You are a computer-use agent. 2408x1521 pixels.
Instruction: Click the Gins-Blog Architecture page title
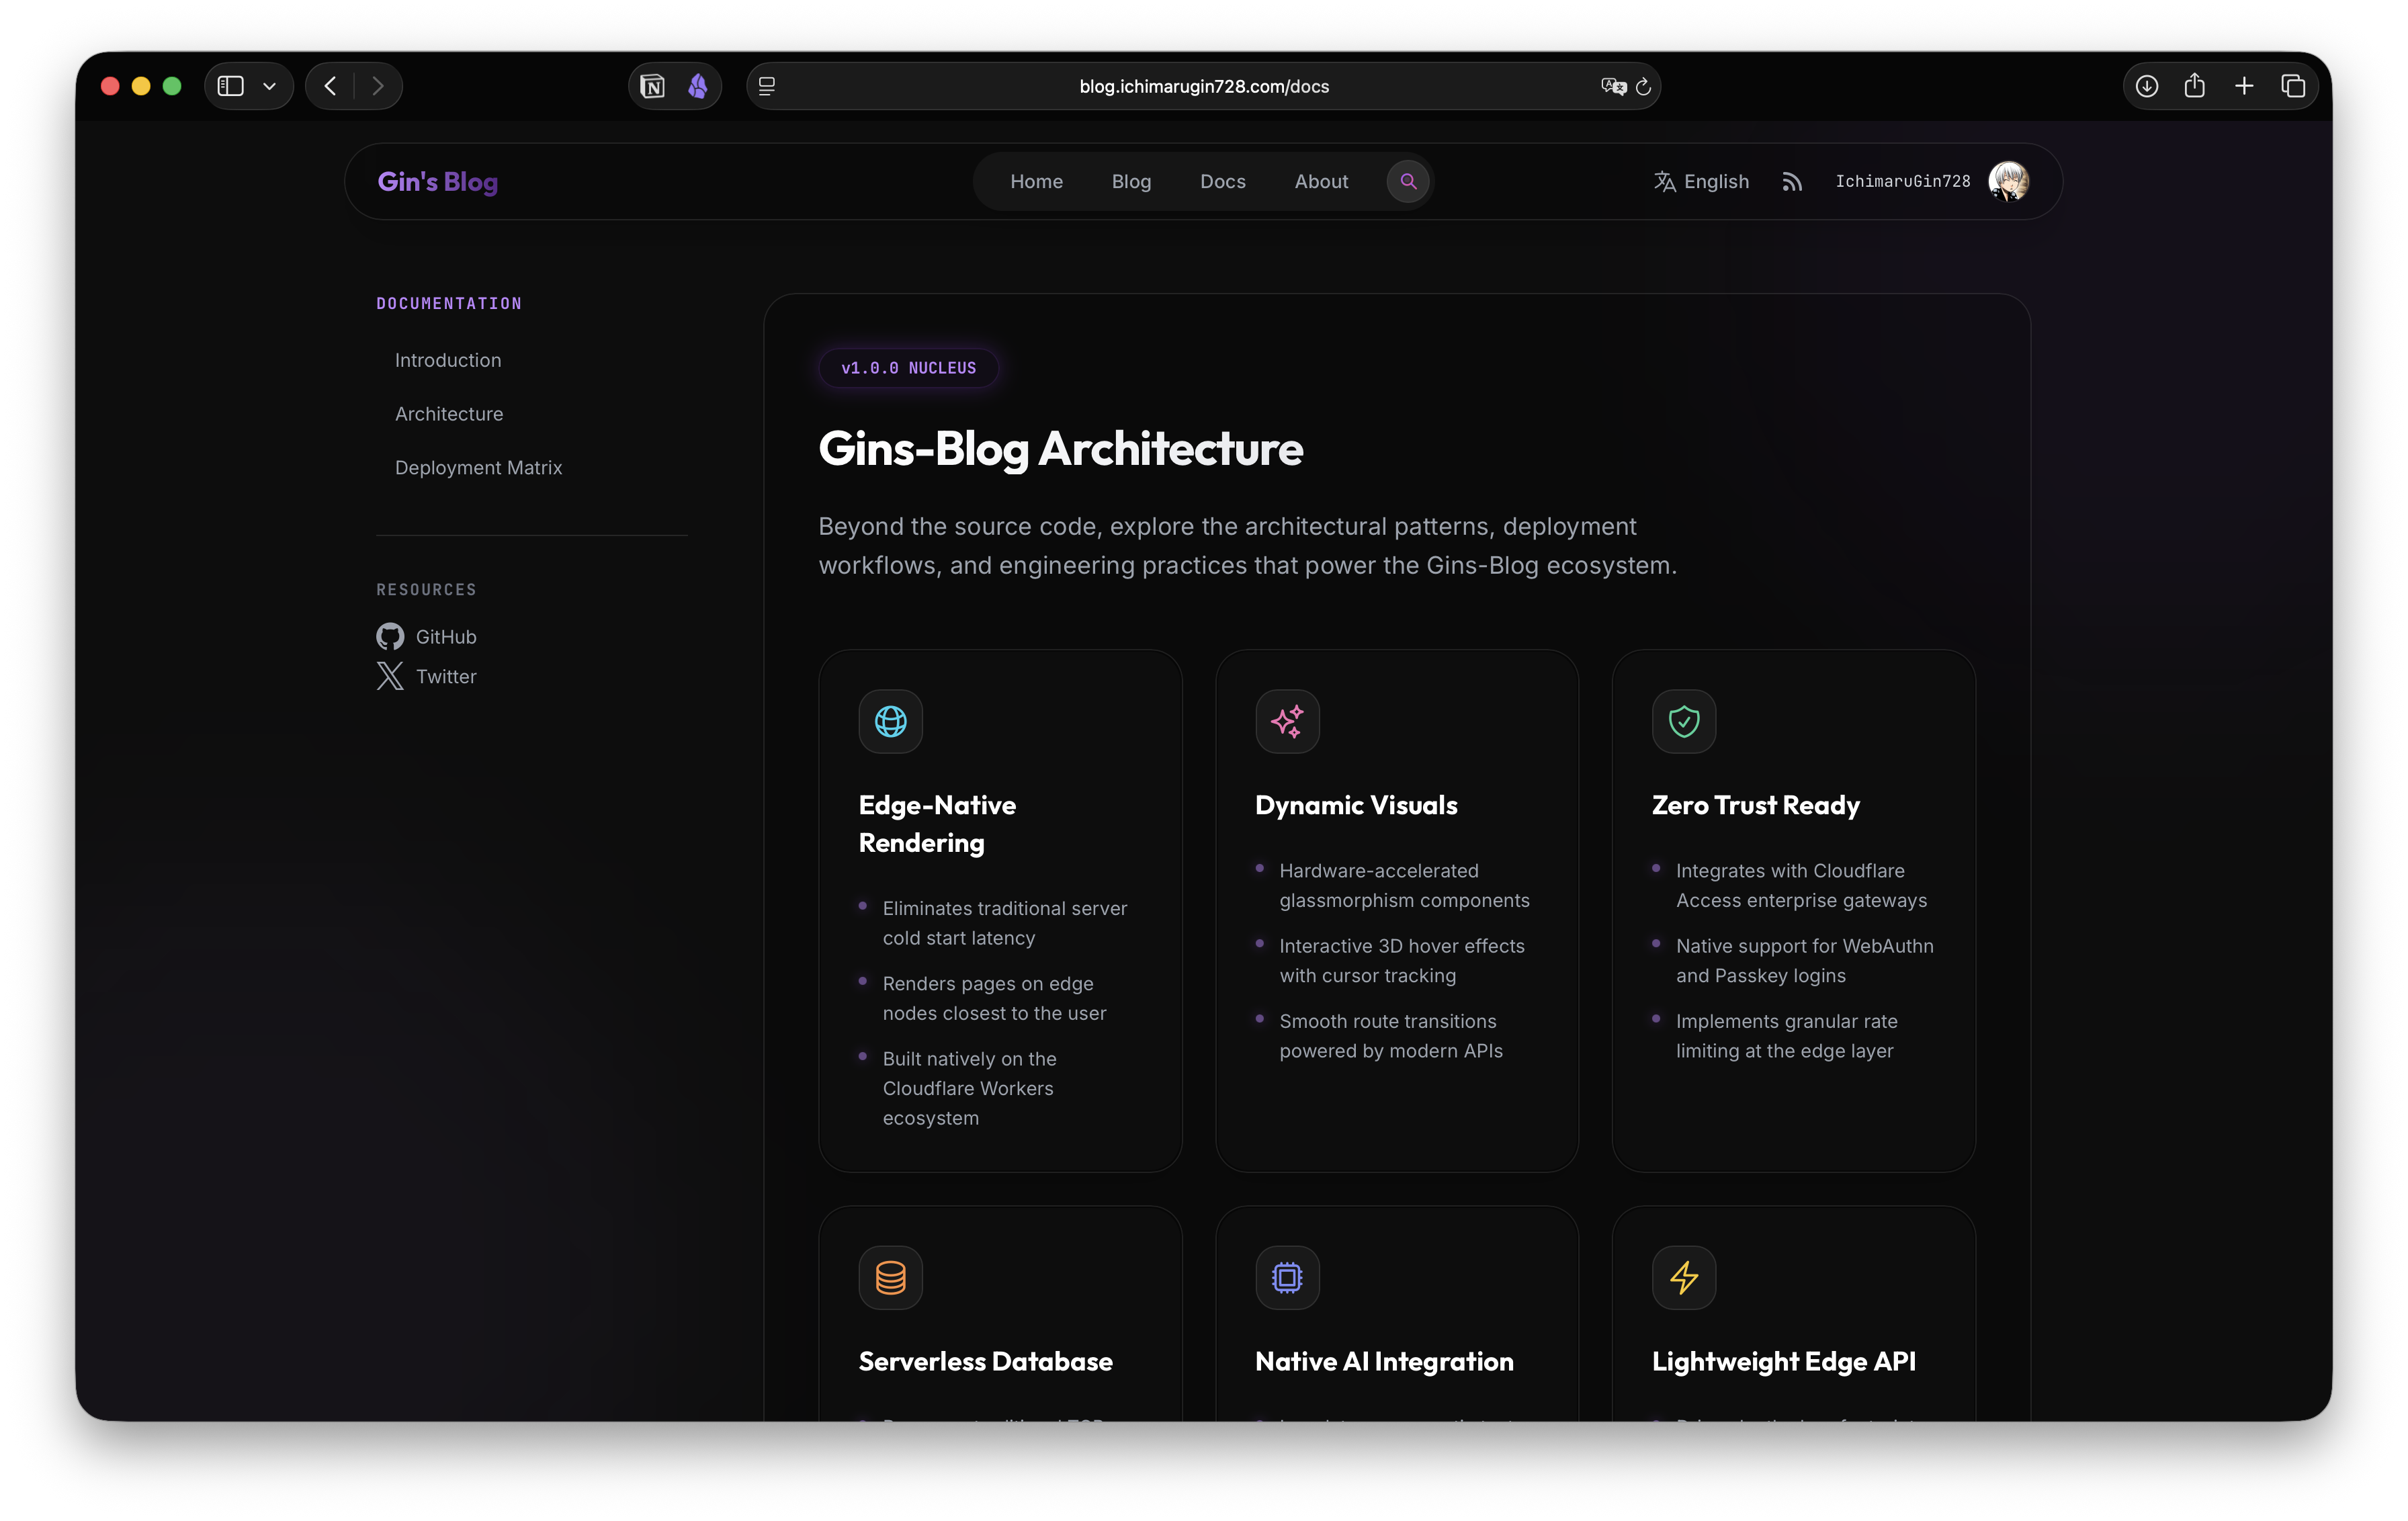(1061, 449)
